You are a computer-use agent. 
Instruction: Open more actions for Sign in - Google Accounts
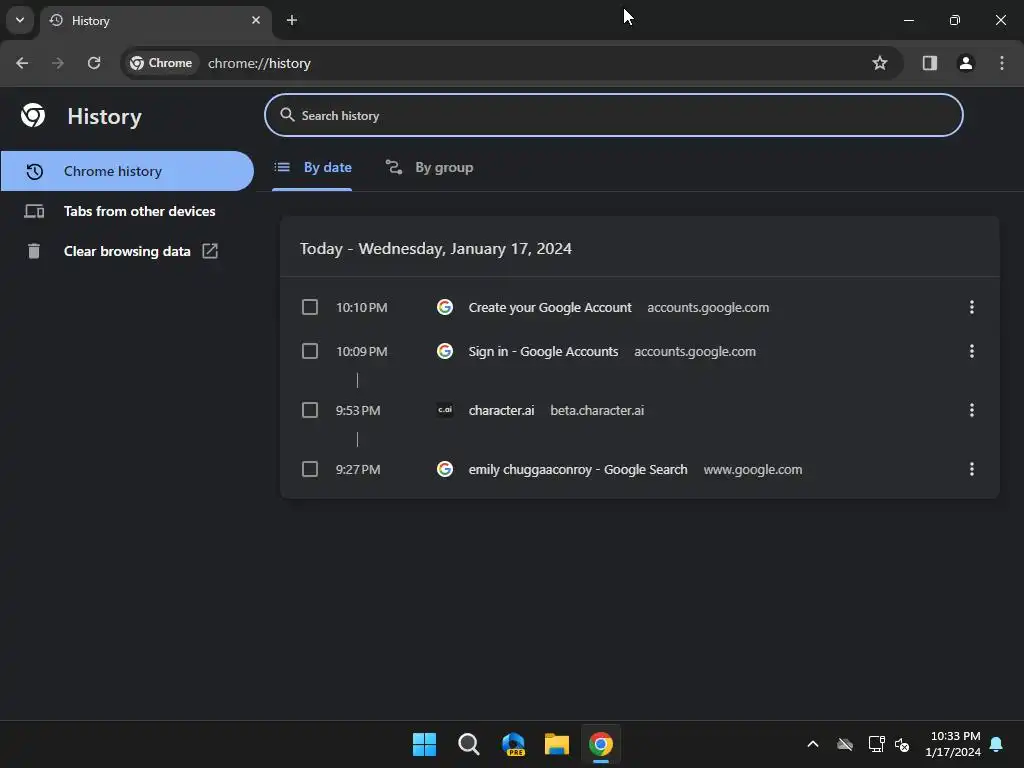pyautogui.click(x=972, y=351)
